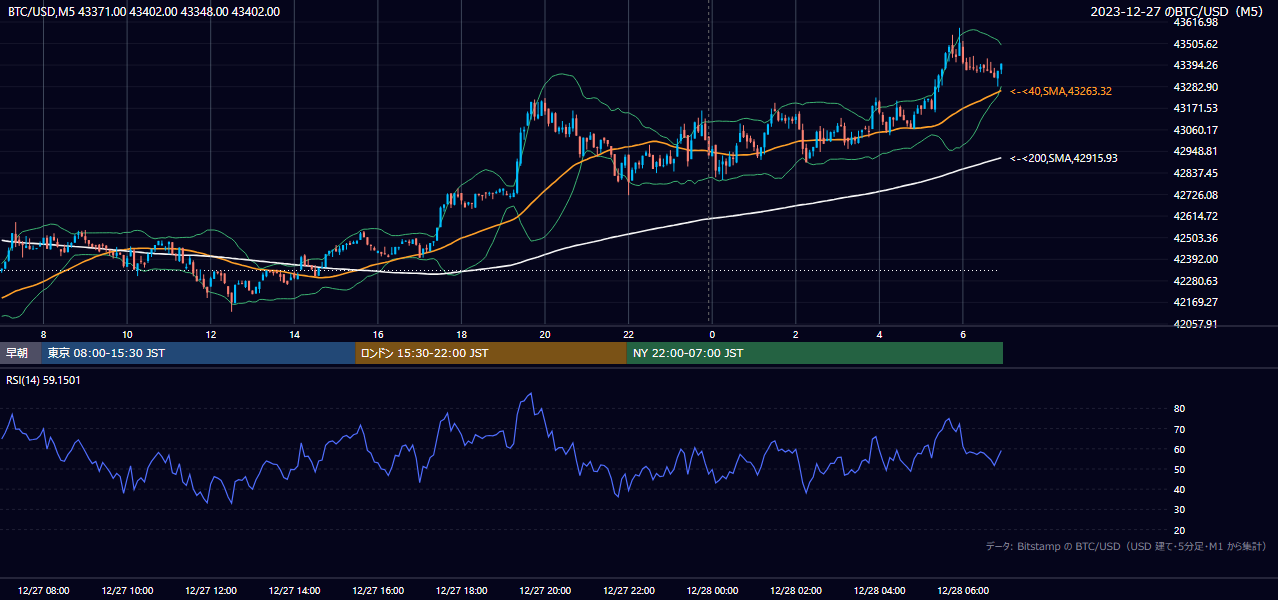The height and width of the screenshot is (600, 1278).
Task: Click the 12/28 06:00 date label
Action: click(962, 591)
